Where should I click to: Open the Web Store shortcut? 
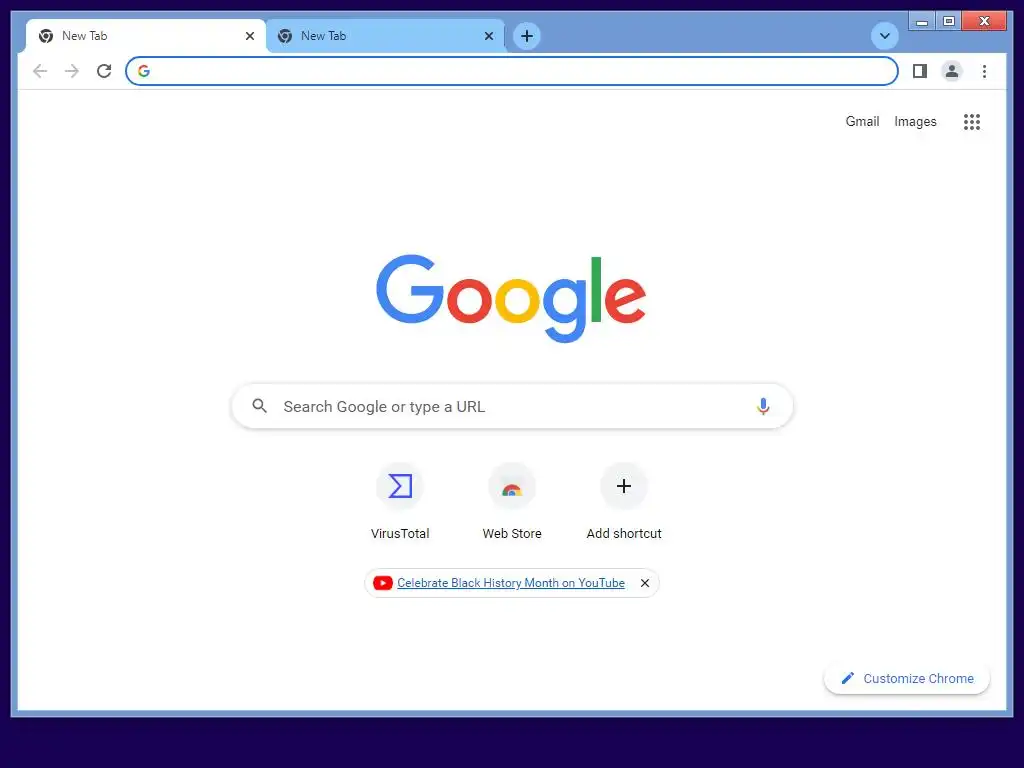coord(512,502)
